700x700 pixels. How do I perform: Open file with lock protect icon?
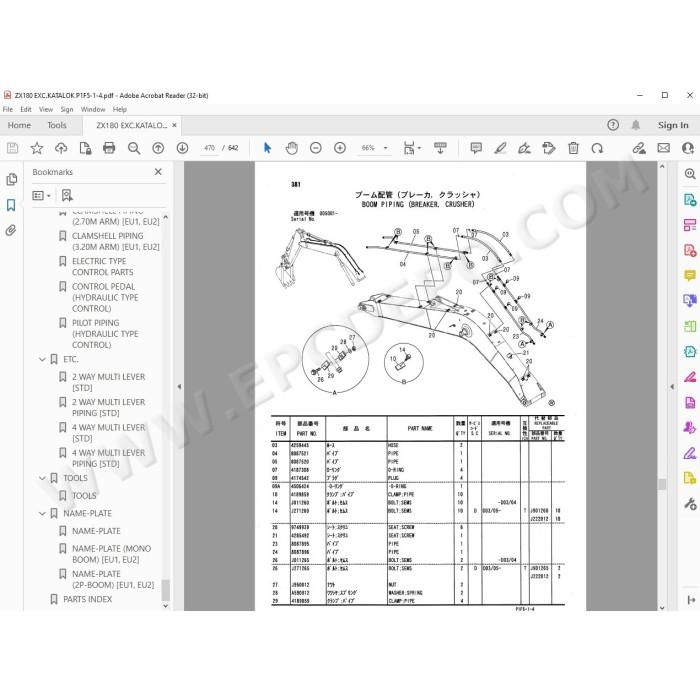pos(85,148)
